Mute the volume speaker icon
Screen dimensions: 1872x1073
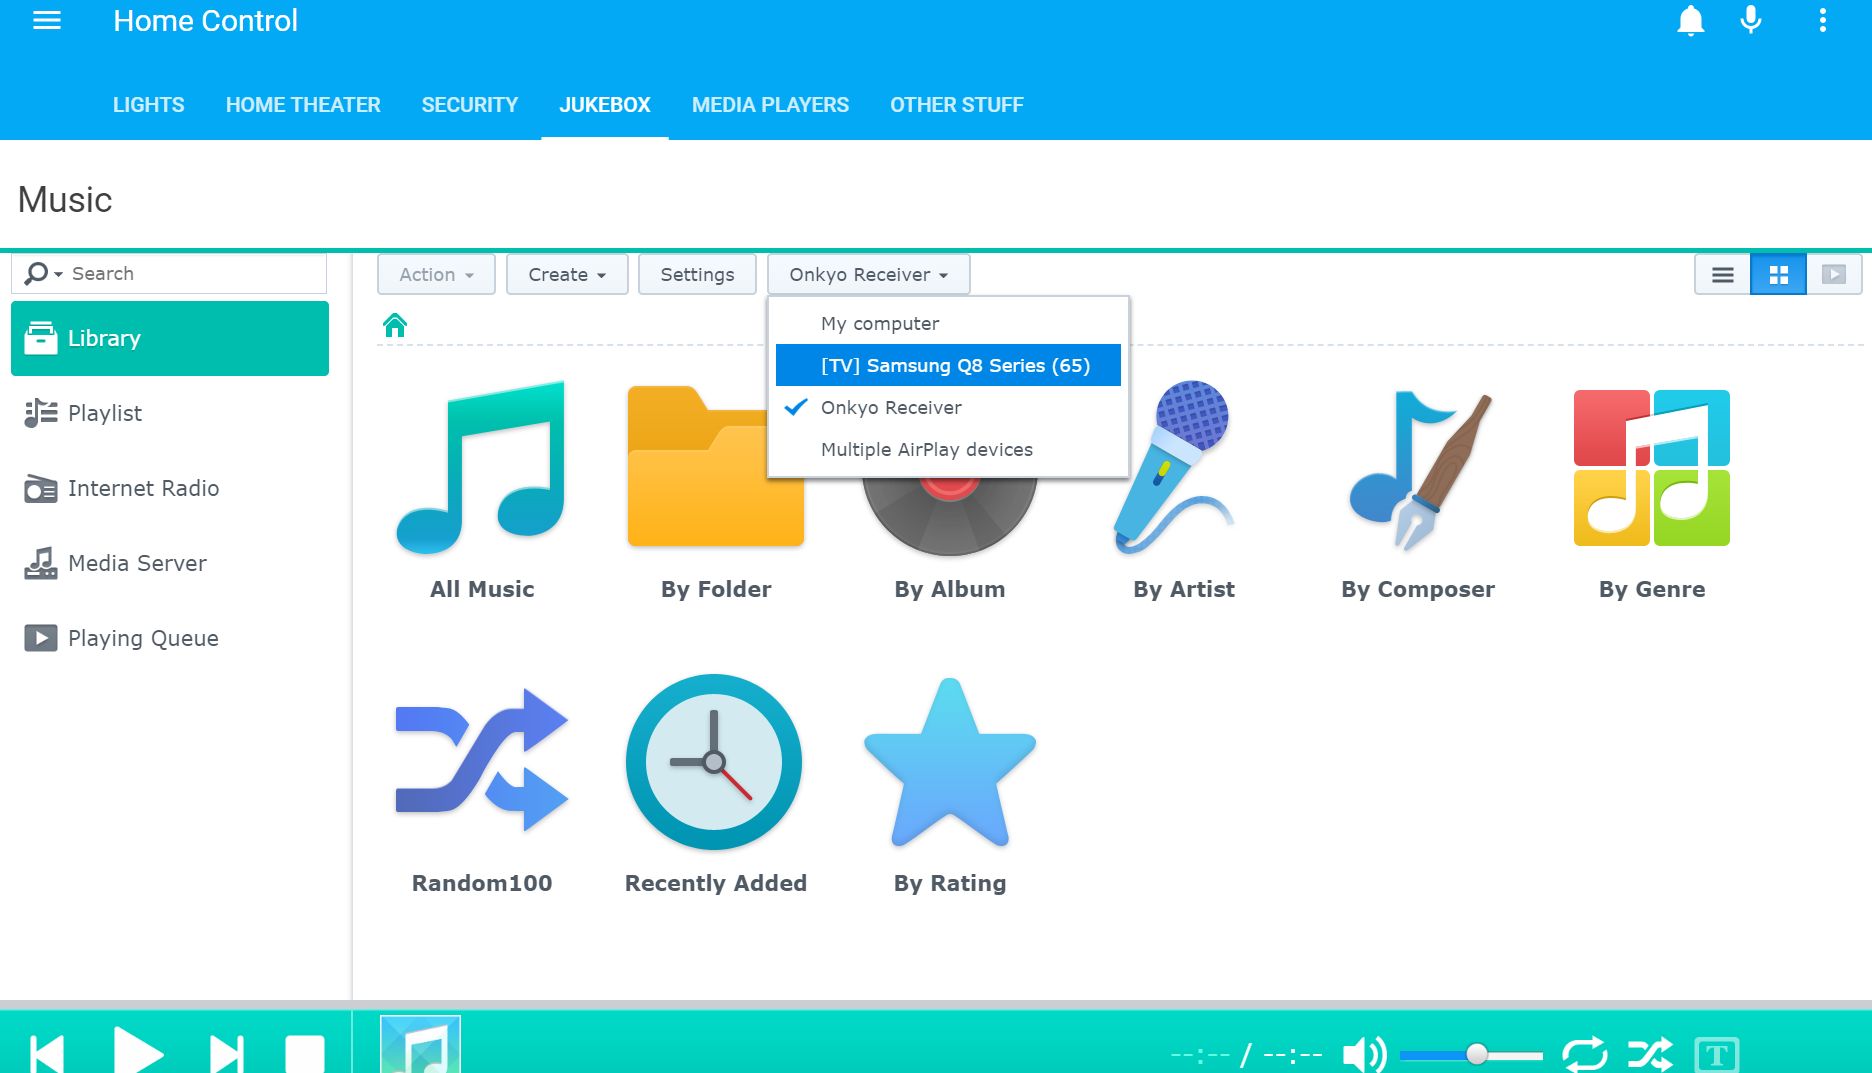[x=1364, y=1054]
